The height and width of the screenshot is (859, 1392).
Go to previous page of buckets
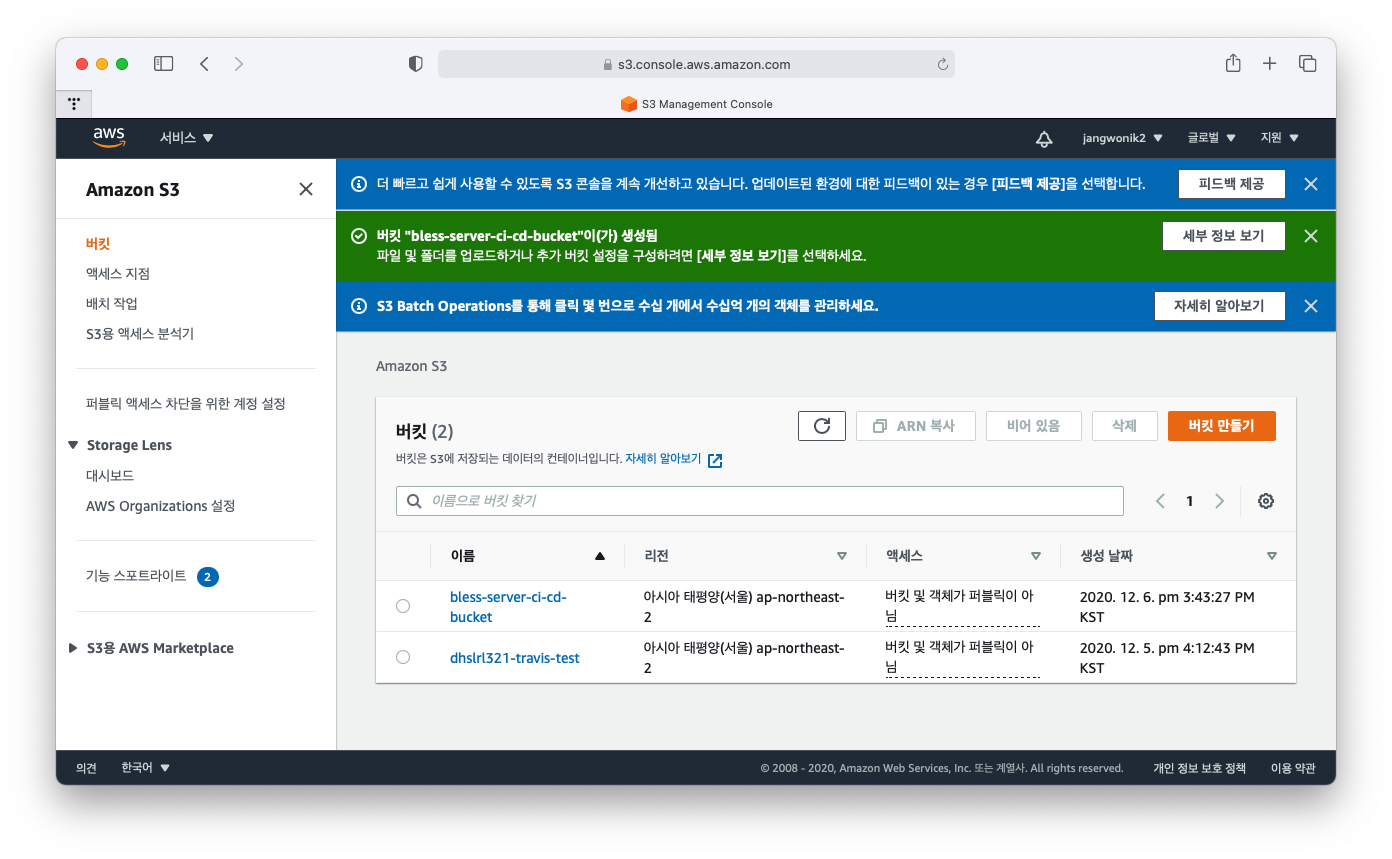pos(1160,501)
